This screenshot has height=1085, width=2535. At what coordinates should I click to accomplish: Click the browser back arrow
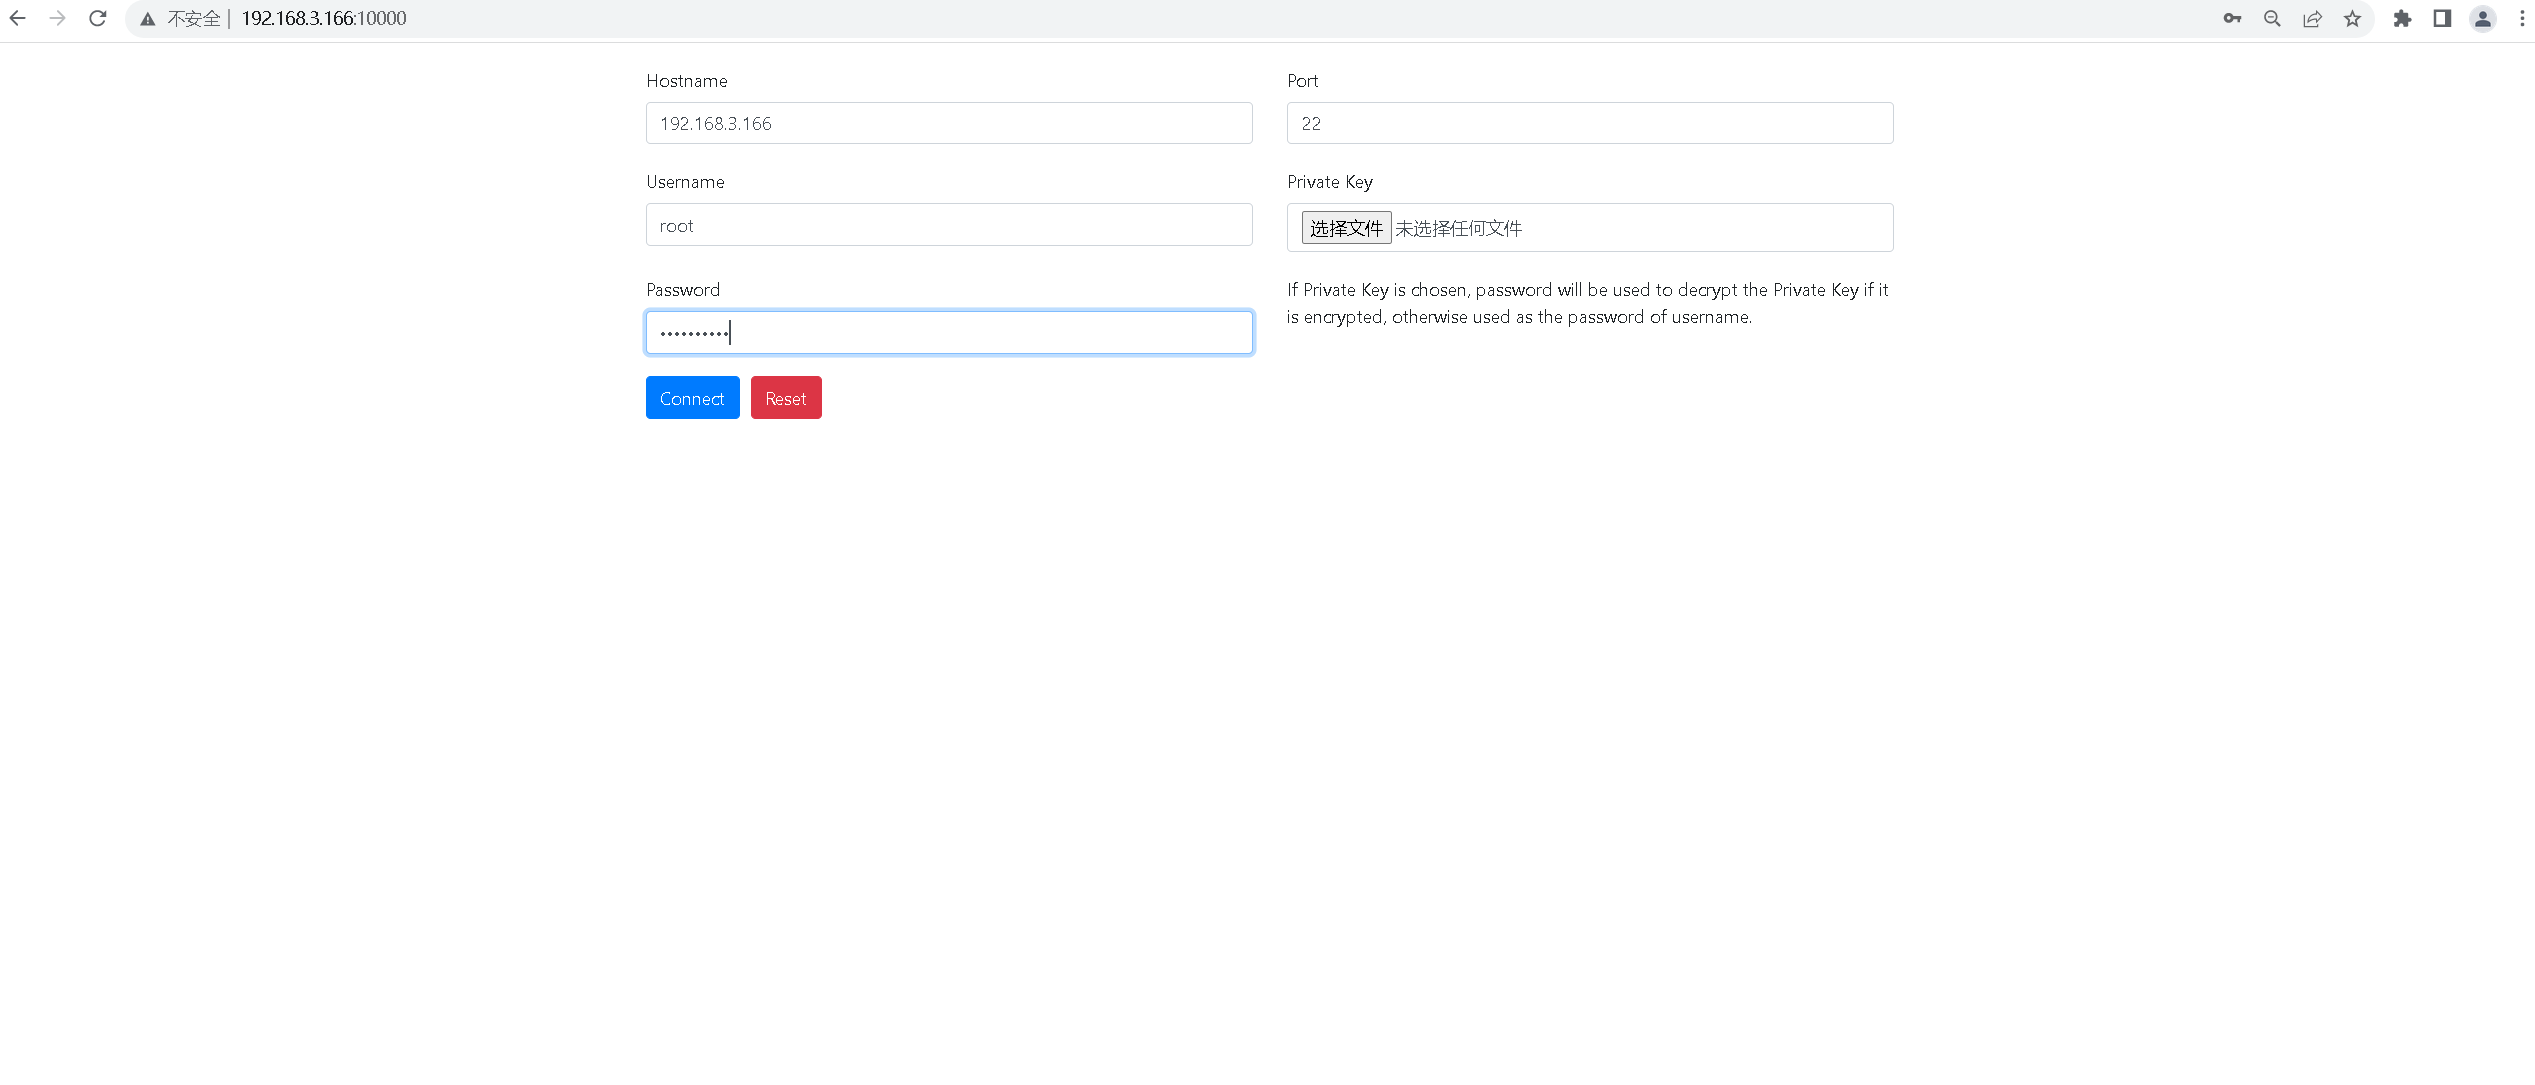18,18
